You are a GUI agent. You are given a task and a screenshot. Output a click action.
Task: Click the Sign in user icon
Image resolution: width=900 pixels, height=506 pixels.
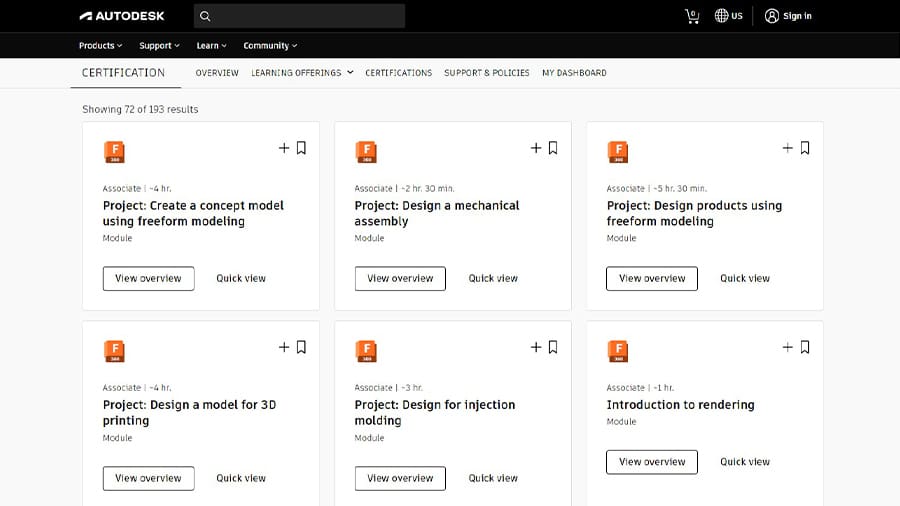click(x=771, y=15)
